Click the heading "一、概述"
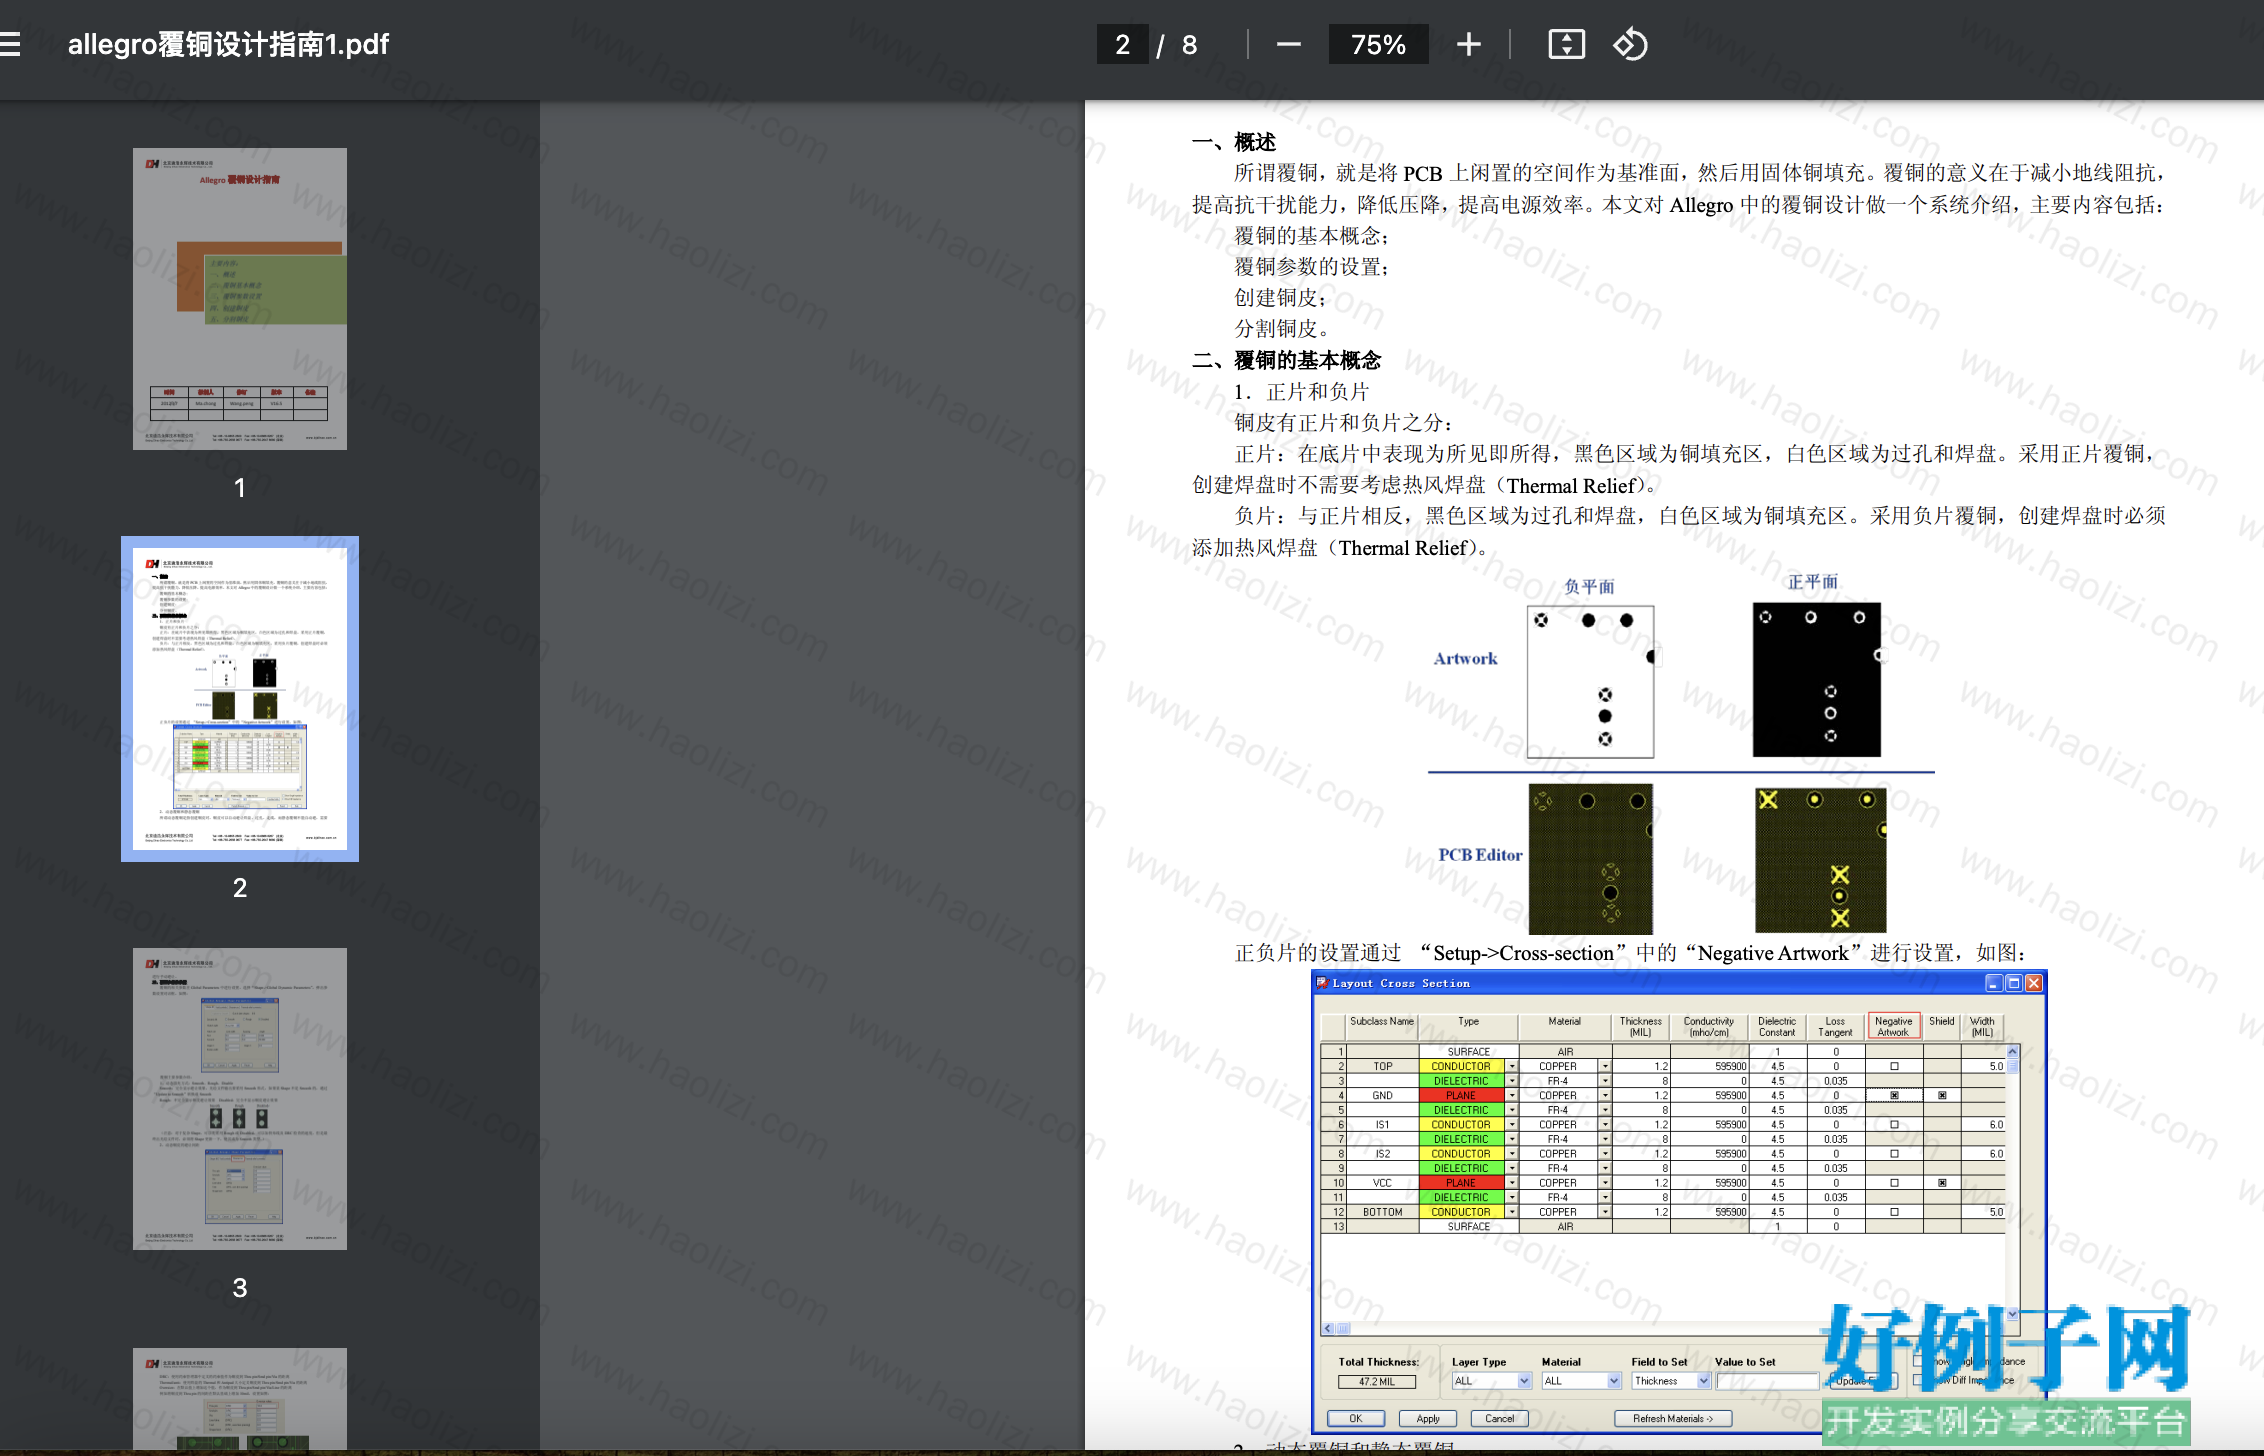This screenshot has width=2264, height=1456. point(1233,142)
